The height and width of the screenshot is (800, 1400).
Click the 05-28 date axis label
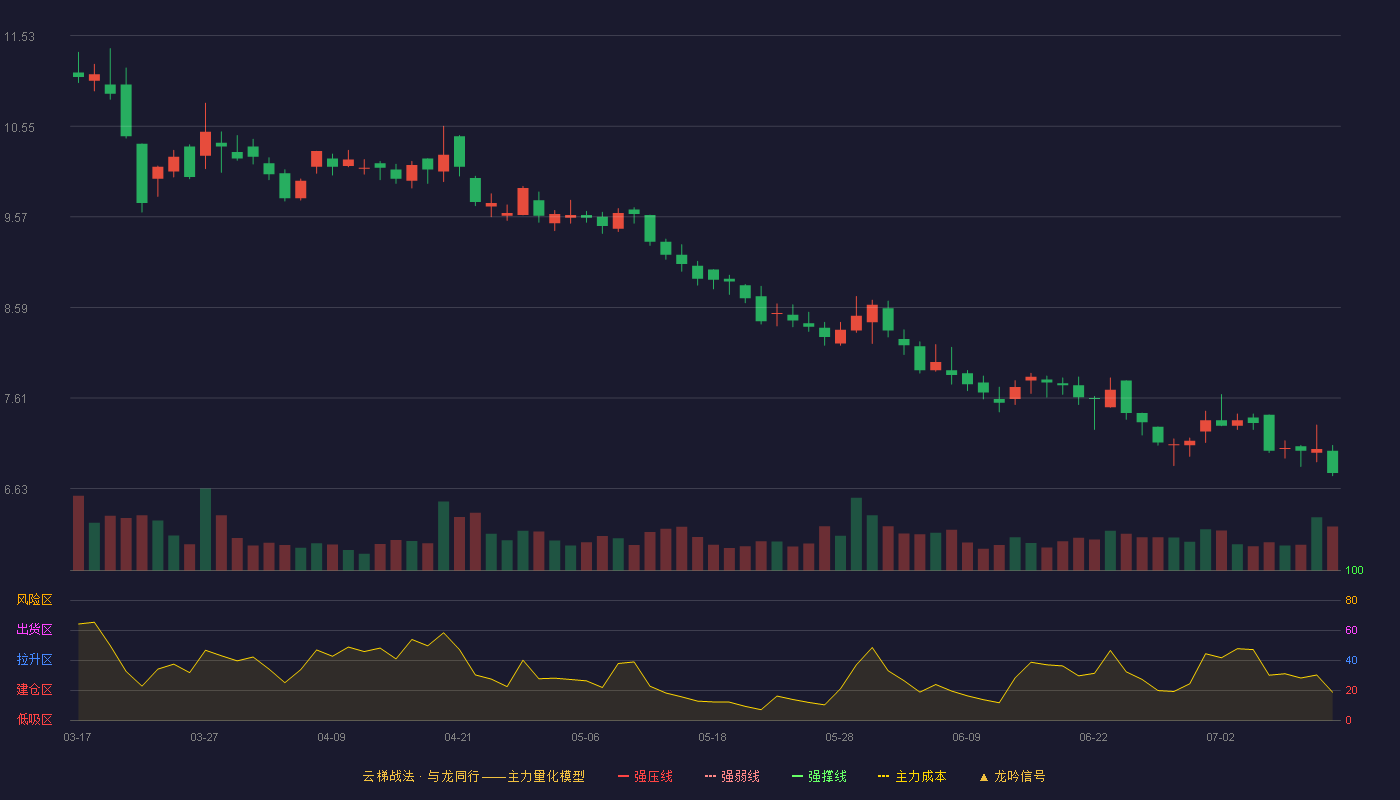(x=839, y=737)
